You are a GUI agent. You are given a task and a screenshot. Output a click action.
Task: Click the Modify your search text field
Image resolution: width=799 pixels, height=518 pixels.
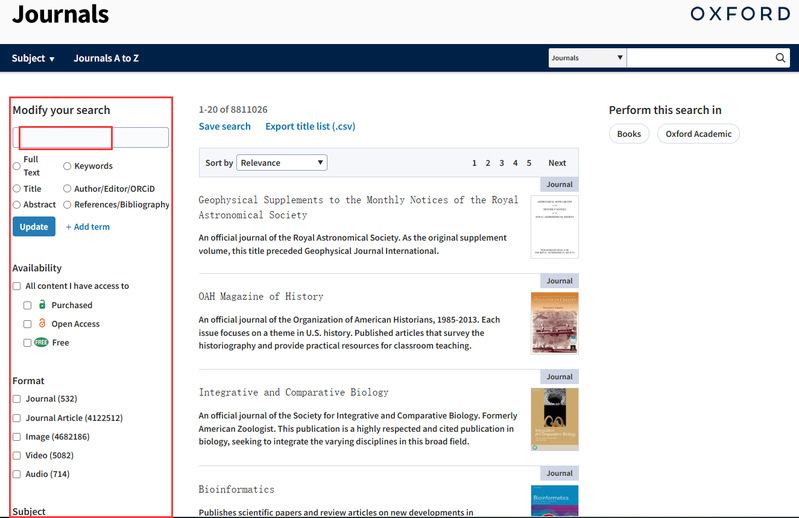90,138
